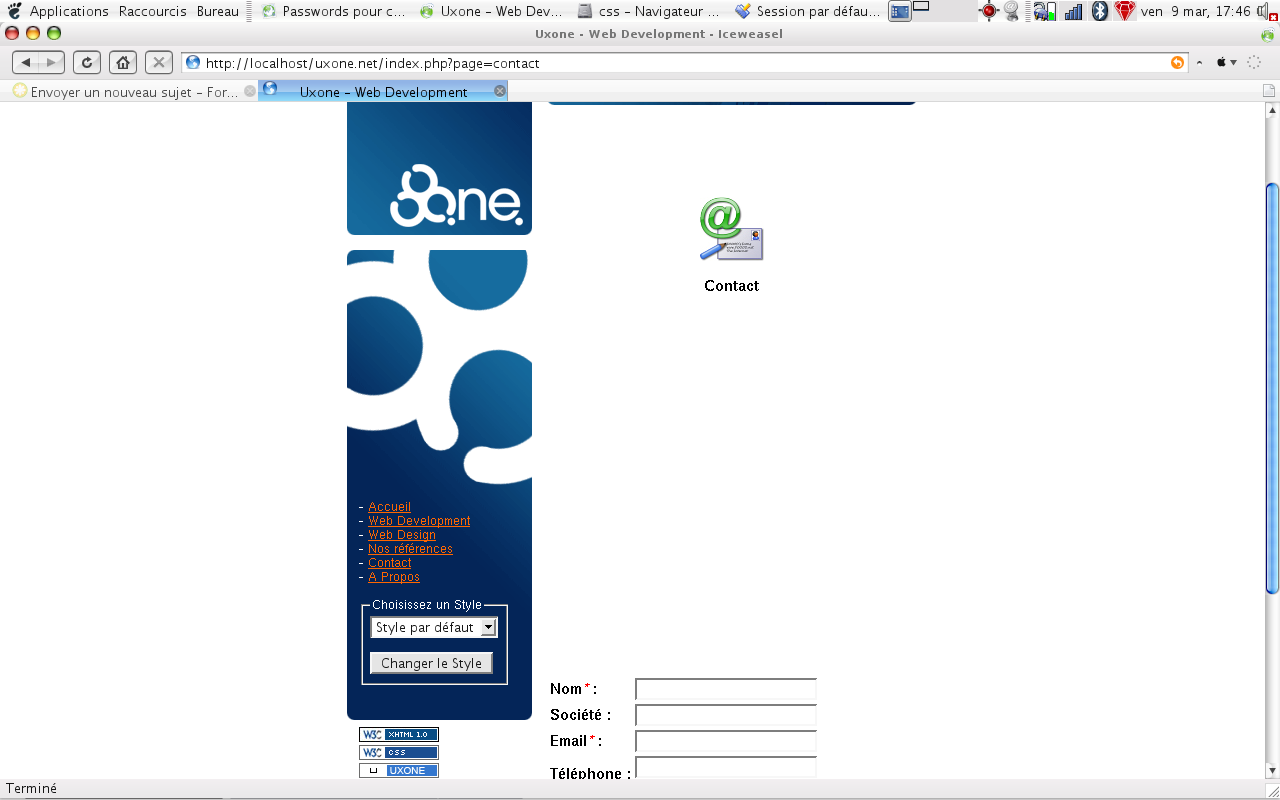Expand the 'Style par défaut' dropdown

(x=434, y=627)
